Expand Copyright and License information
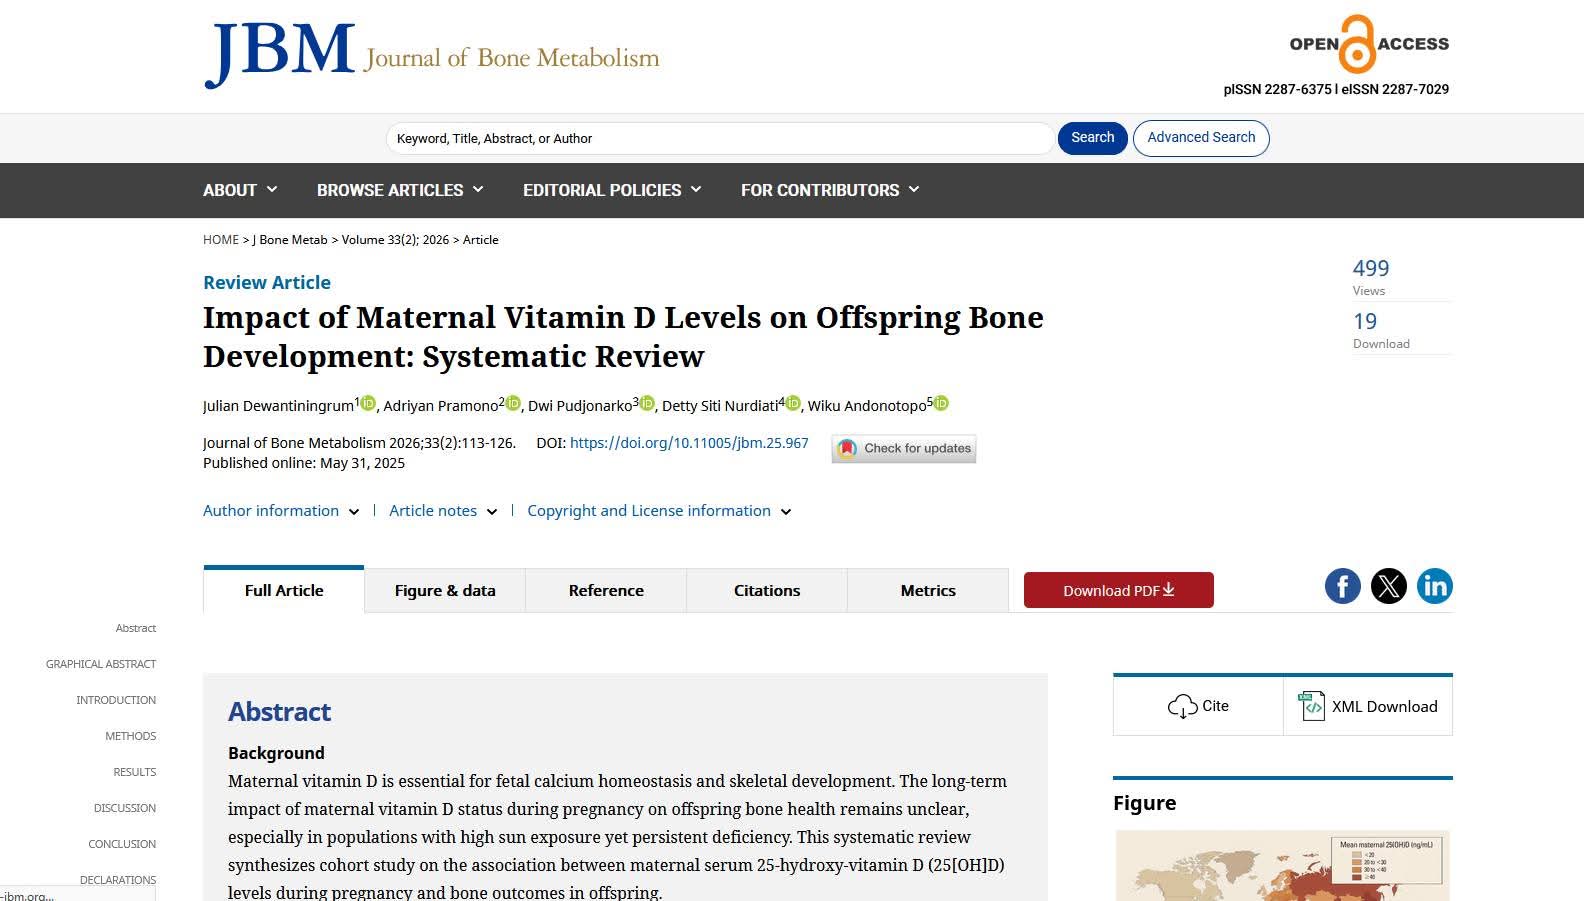The height and width of the screenshot is (901, 1584). (x=659, y=511)
